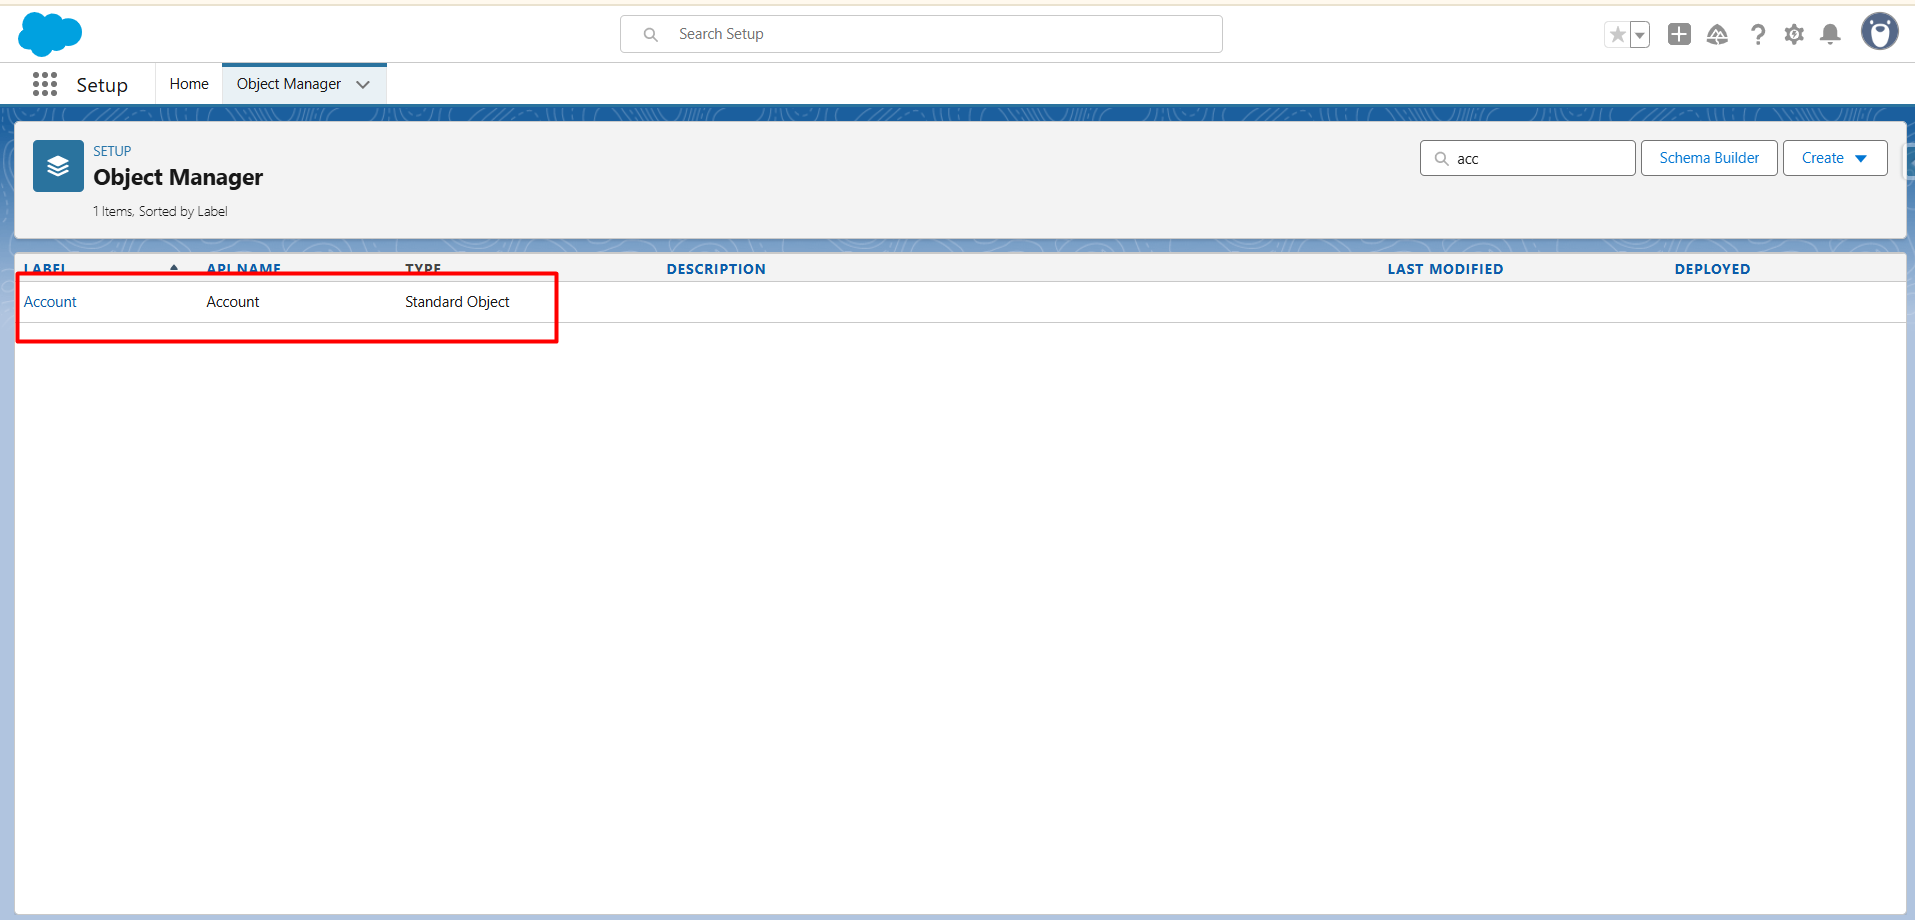Select the Object Manager tab
This screenshot has height=920, width=1915.
(289, 84)
